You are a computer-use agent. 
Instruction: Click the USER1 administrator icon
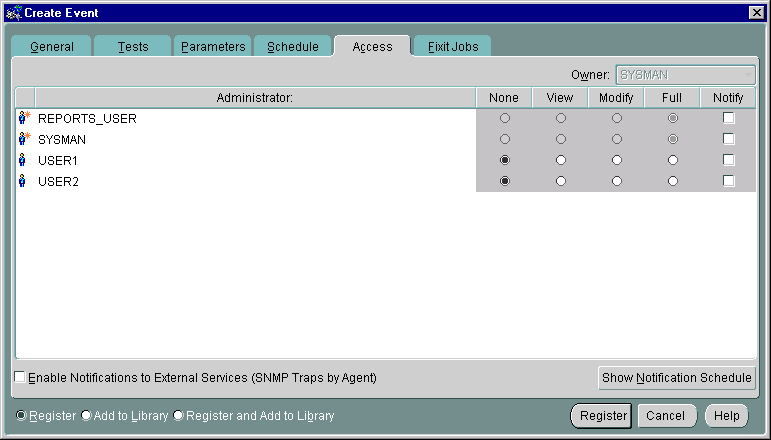point(22,160)
